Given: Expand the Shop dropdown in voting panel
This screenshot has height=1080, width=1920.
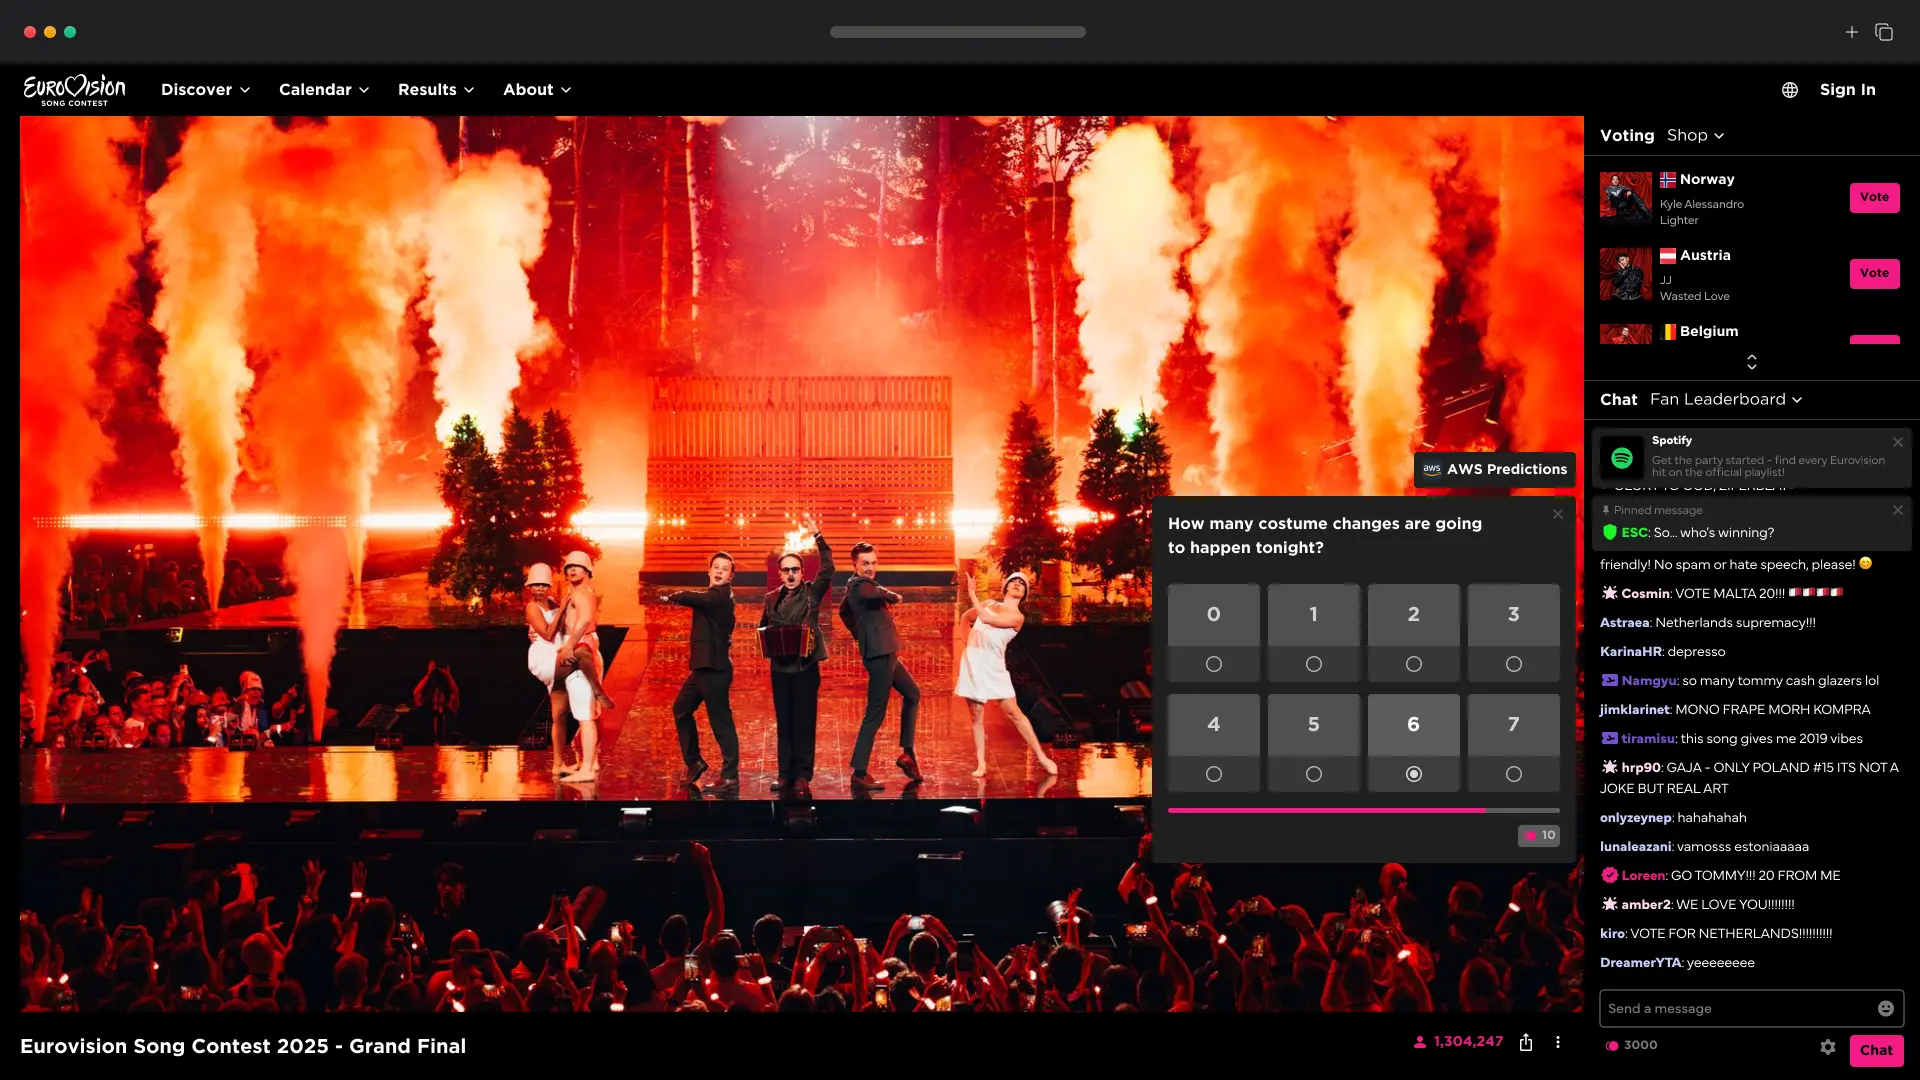Looking at the screenshot, I should tap(1695, 135).
